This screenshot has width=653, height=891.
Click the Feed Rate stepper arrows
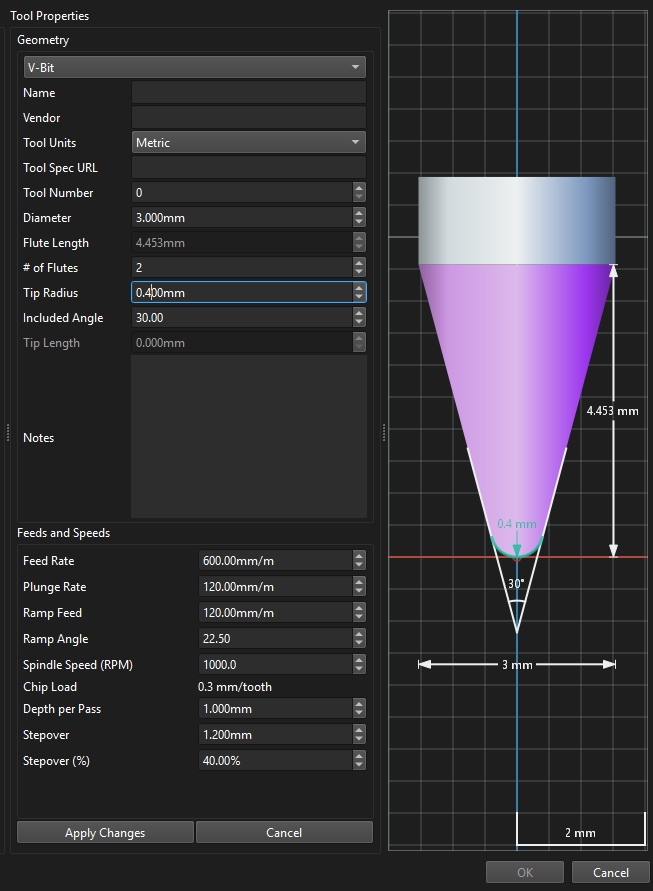tap(359, 561)
